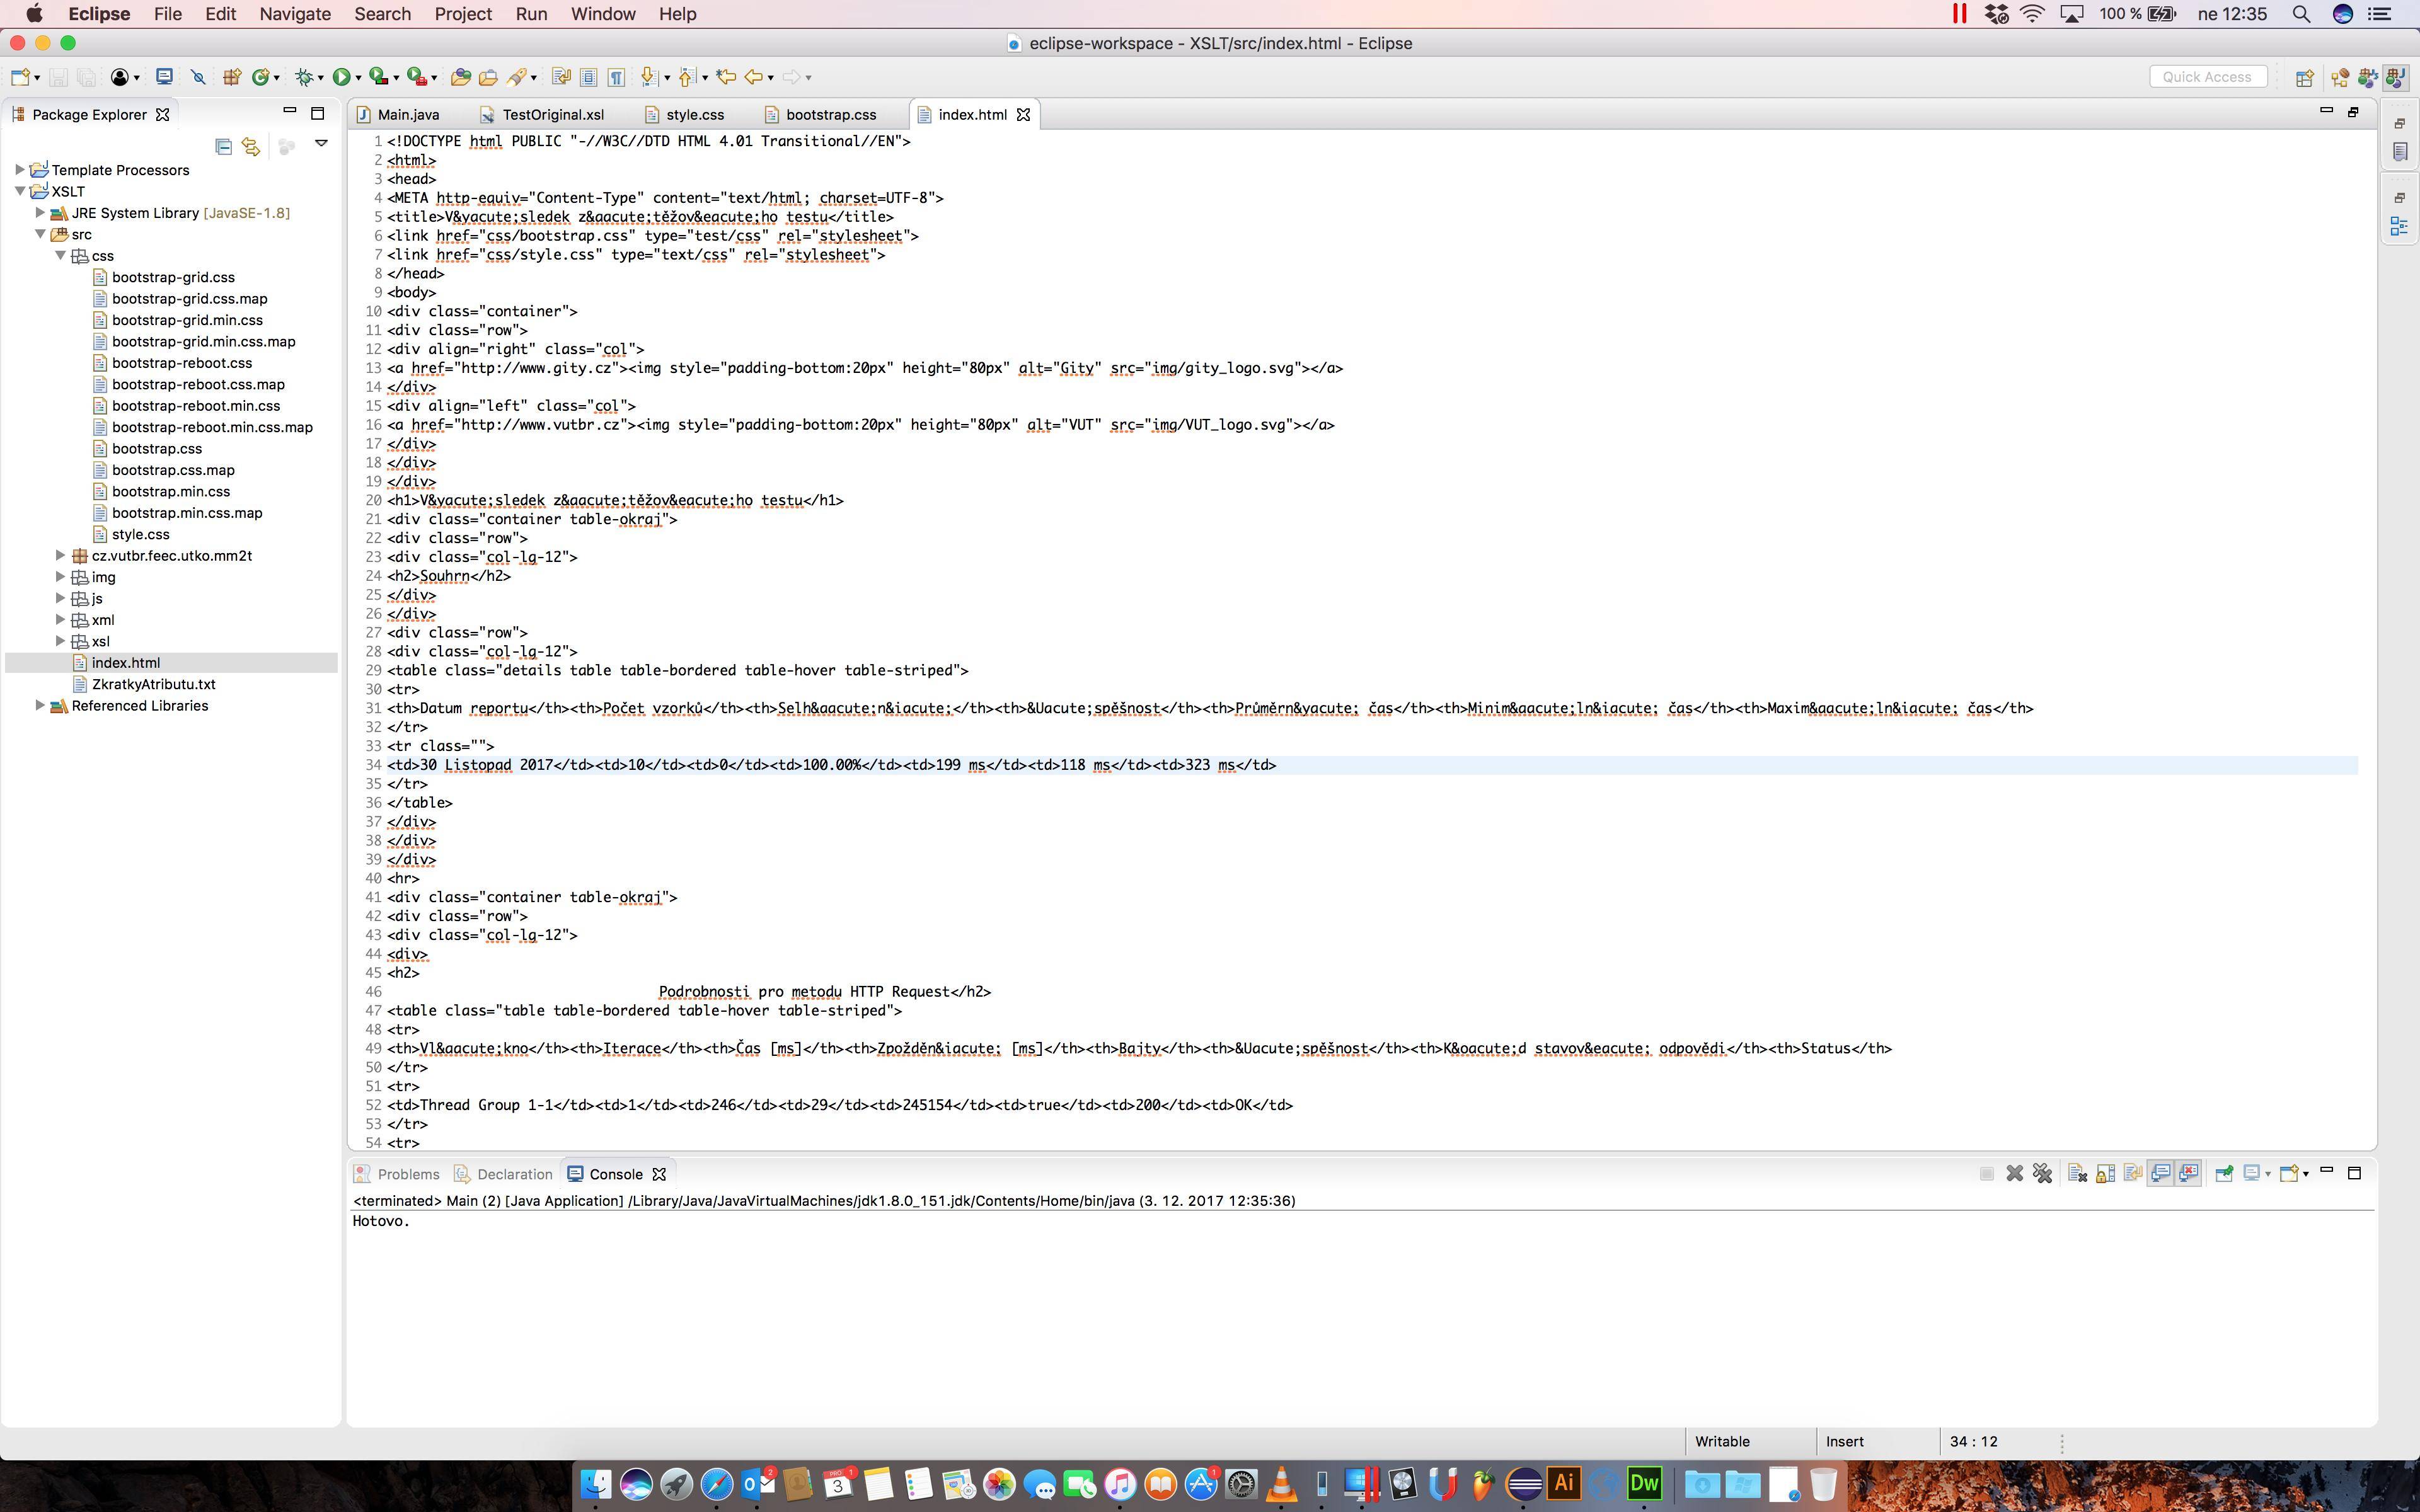Collapse the css package folder

pyautogui.click(x=60, y=255)
